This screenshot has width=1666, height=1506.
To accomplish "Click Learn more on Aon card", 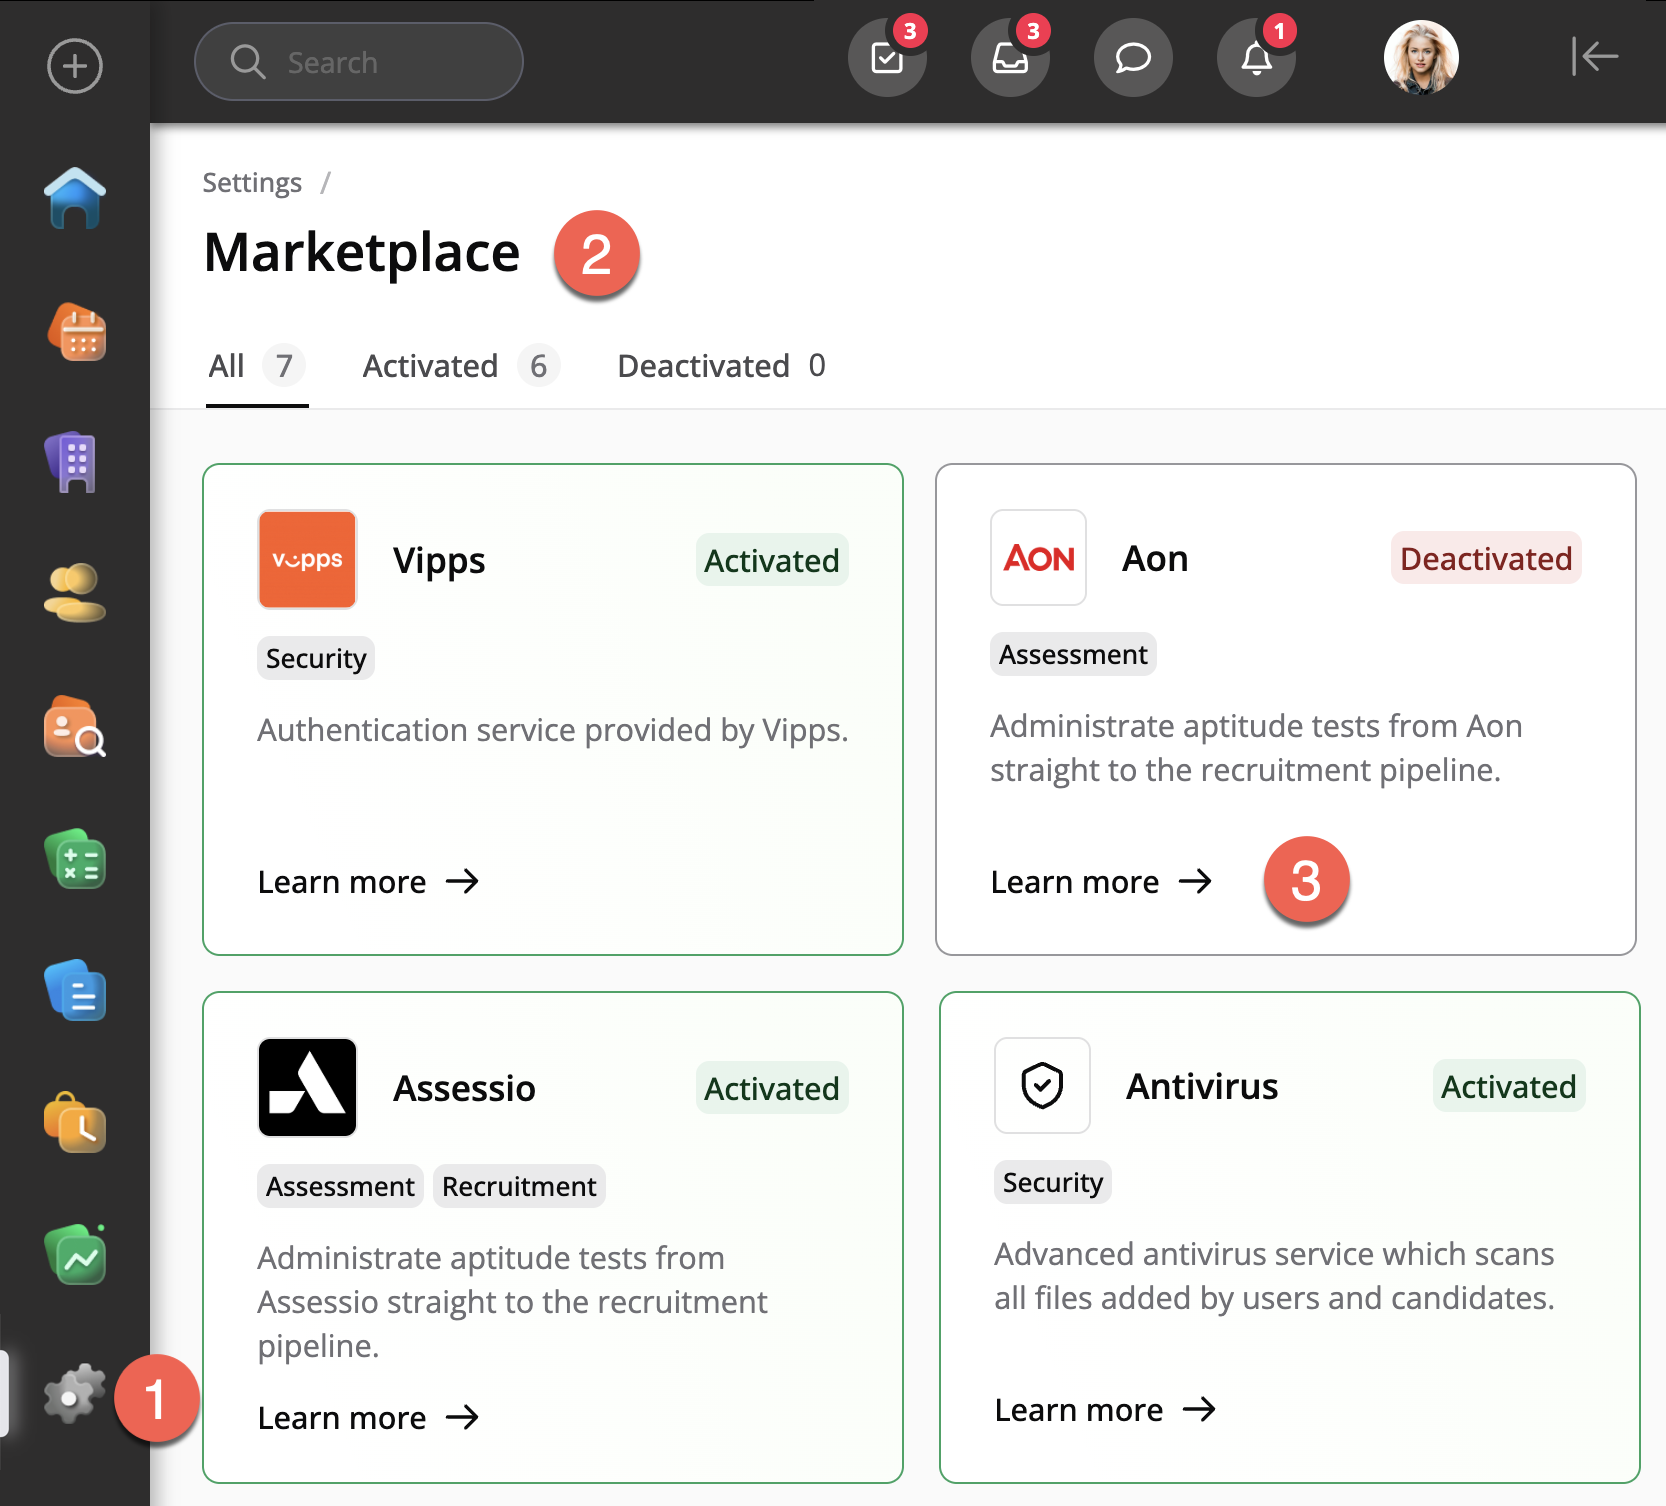I will coord(1100,882).
